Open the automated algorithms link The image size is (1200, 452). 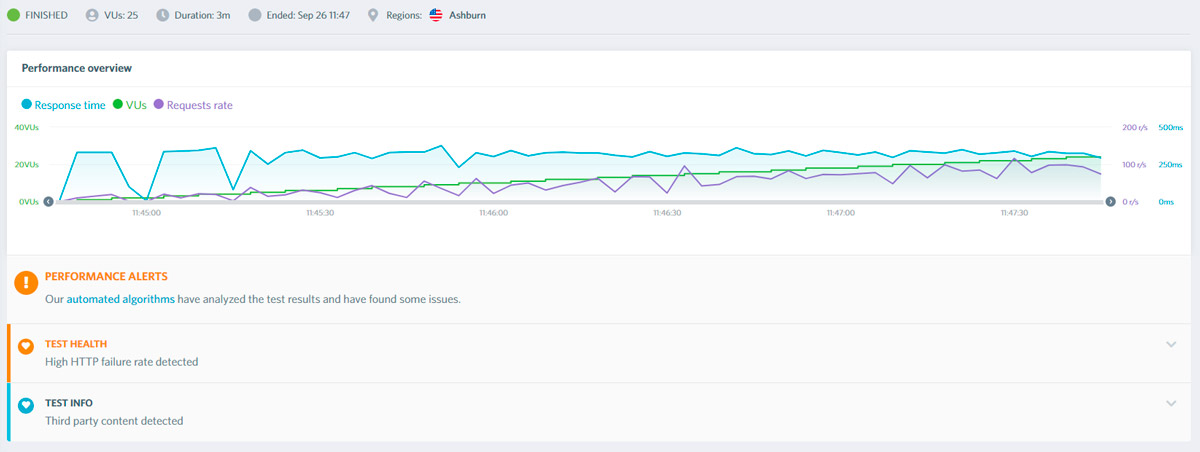coord(120,299)
